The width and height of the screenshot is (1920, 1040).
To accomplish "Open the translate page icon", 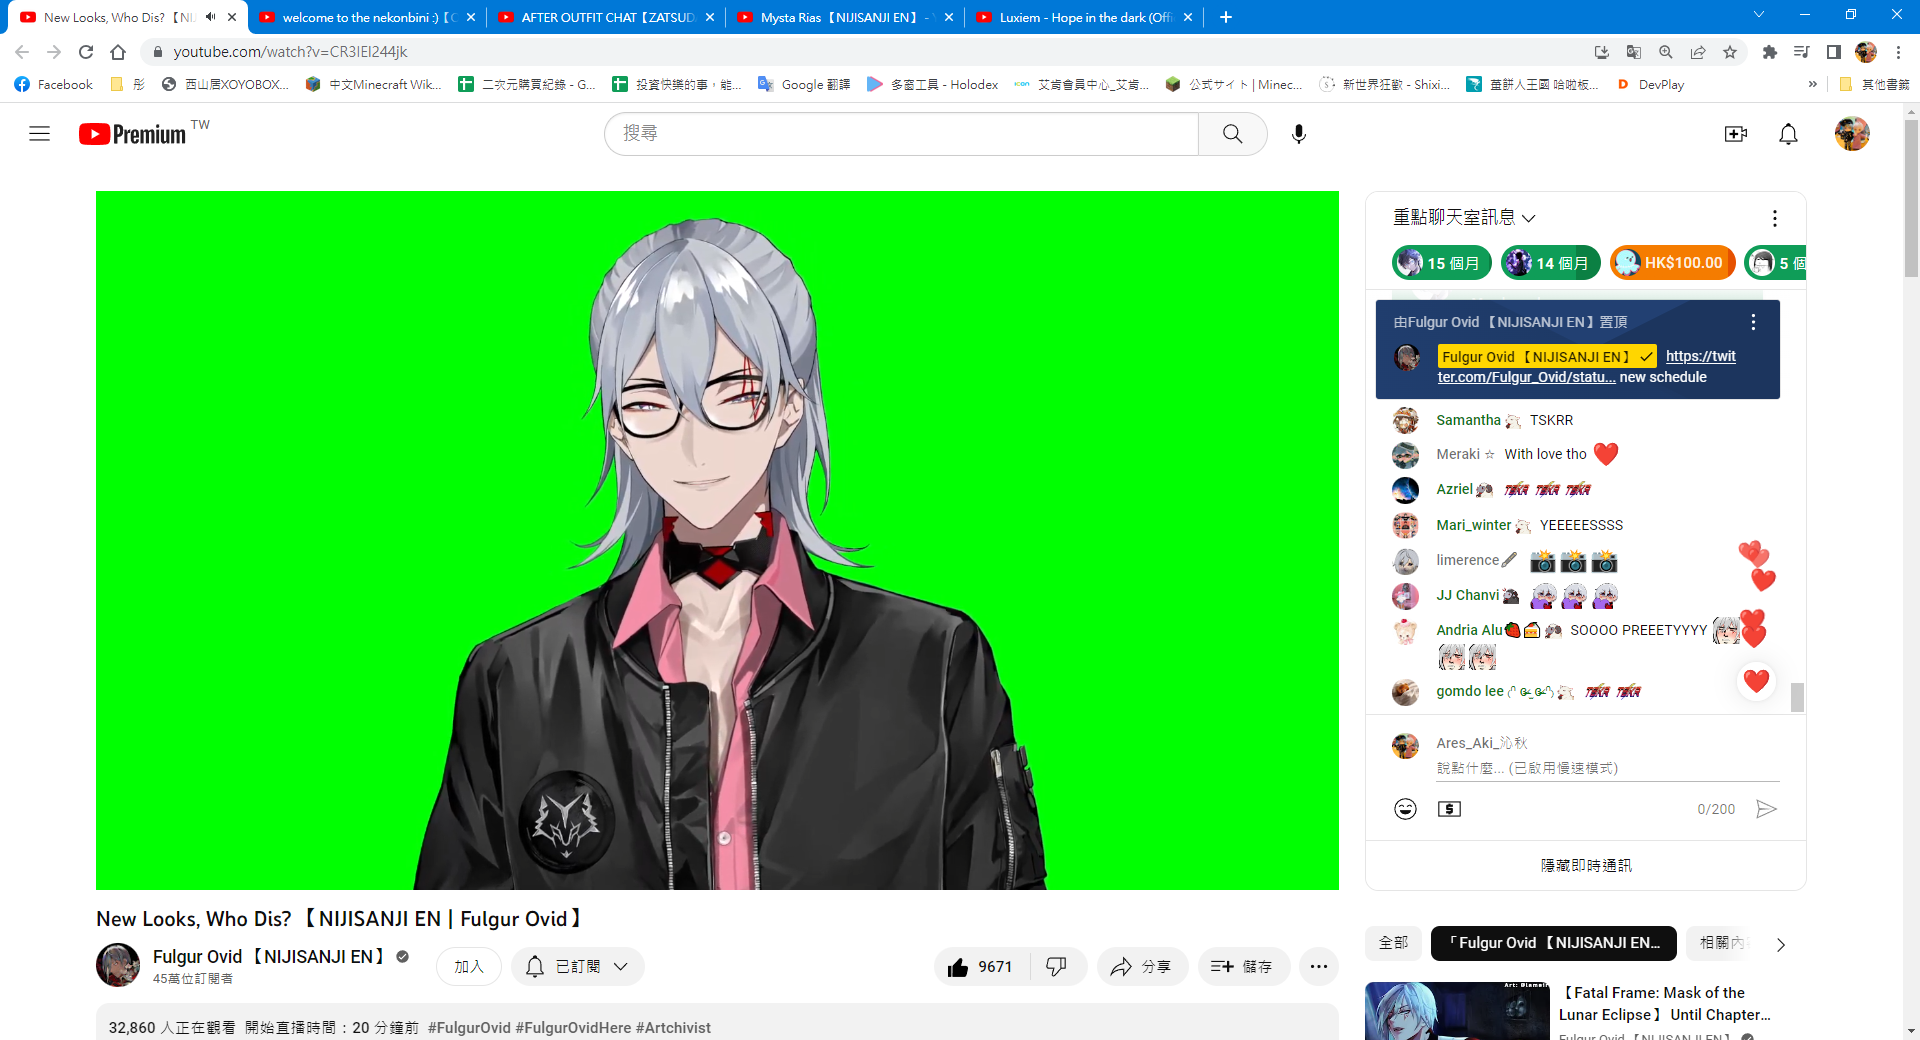I will pos(1634,52).
